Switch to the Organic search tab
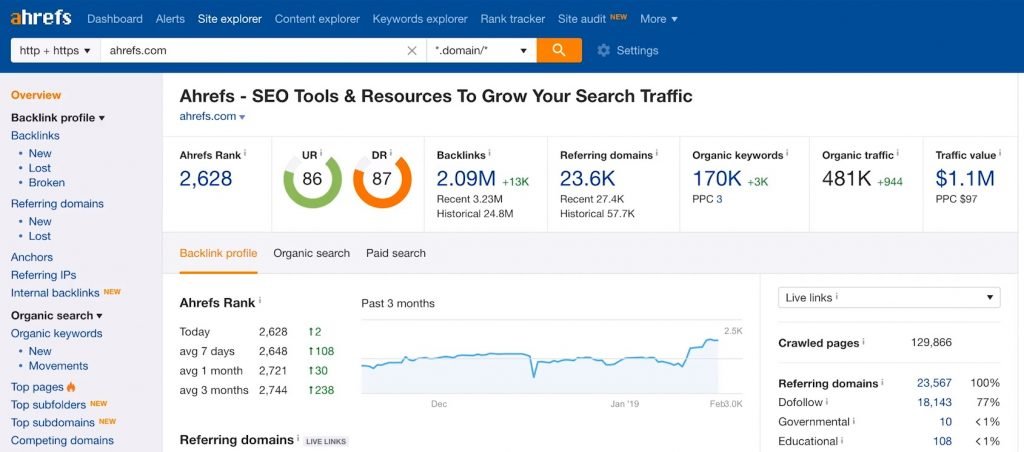1024x452 pixels. [312, 253]
